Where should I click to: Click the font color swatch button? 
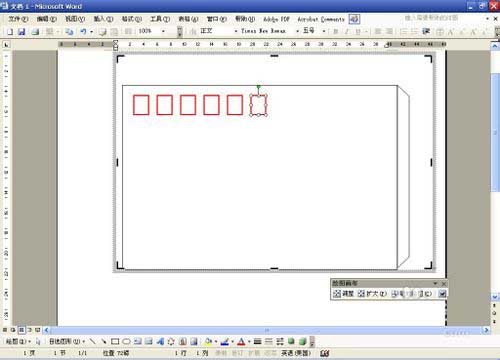click(x=241, y=341)
